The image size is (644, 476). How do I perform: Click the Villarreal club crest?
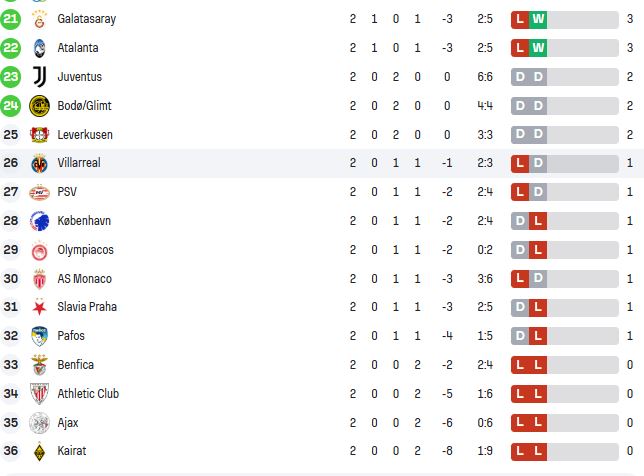coord(40,163)
